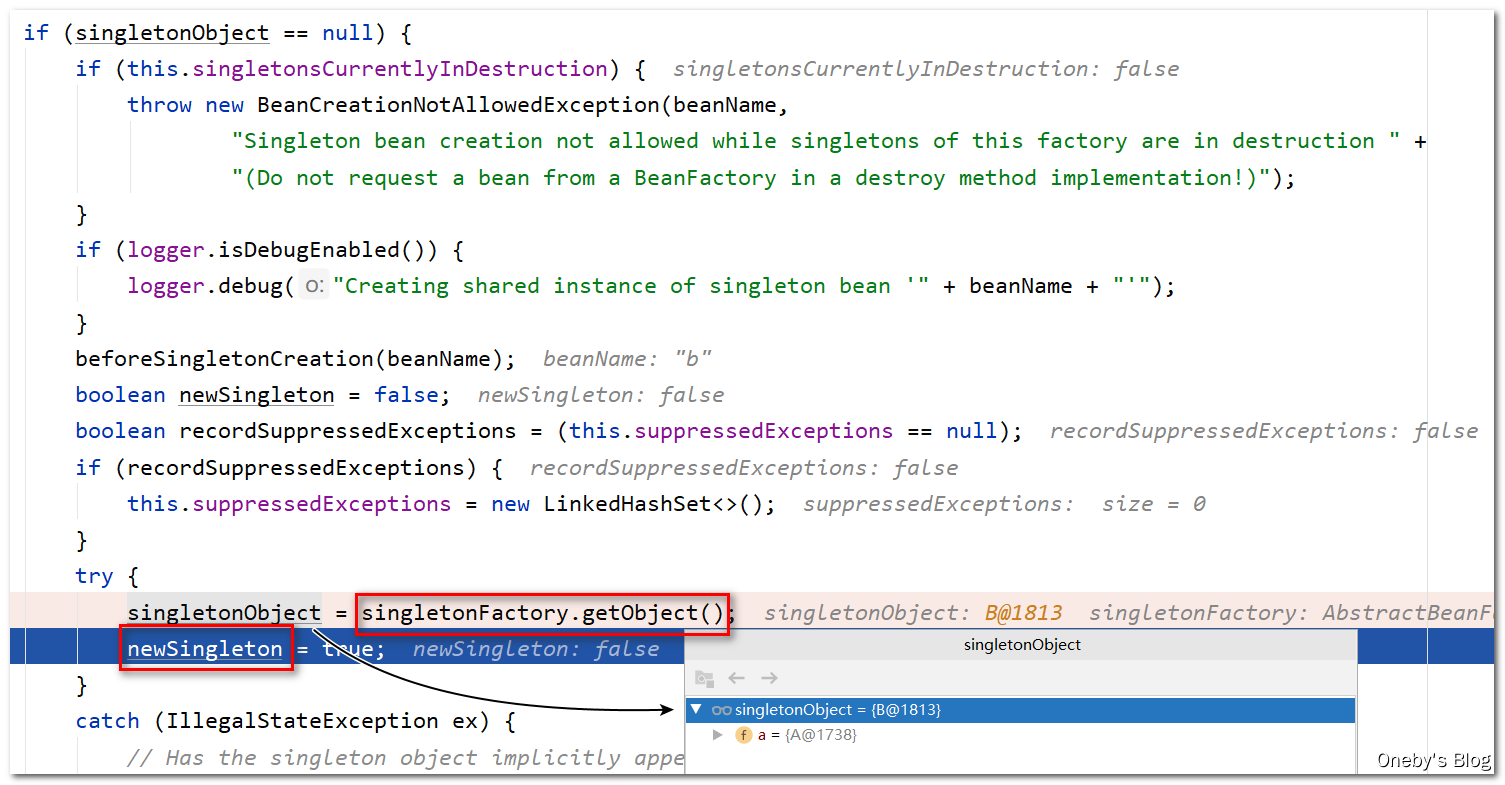
Task: Click newSingleton in the boolean declaration line
Action: point(256,395)
